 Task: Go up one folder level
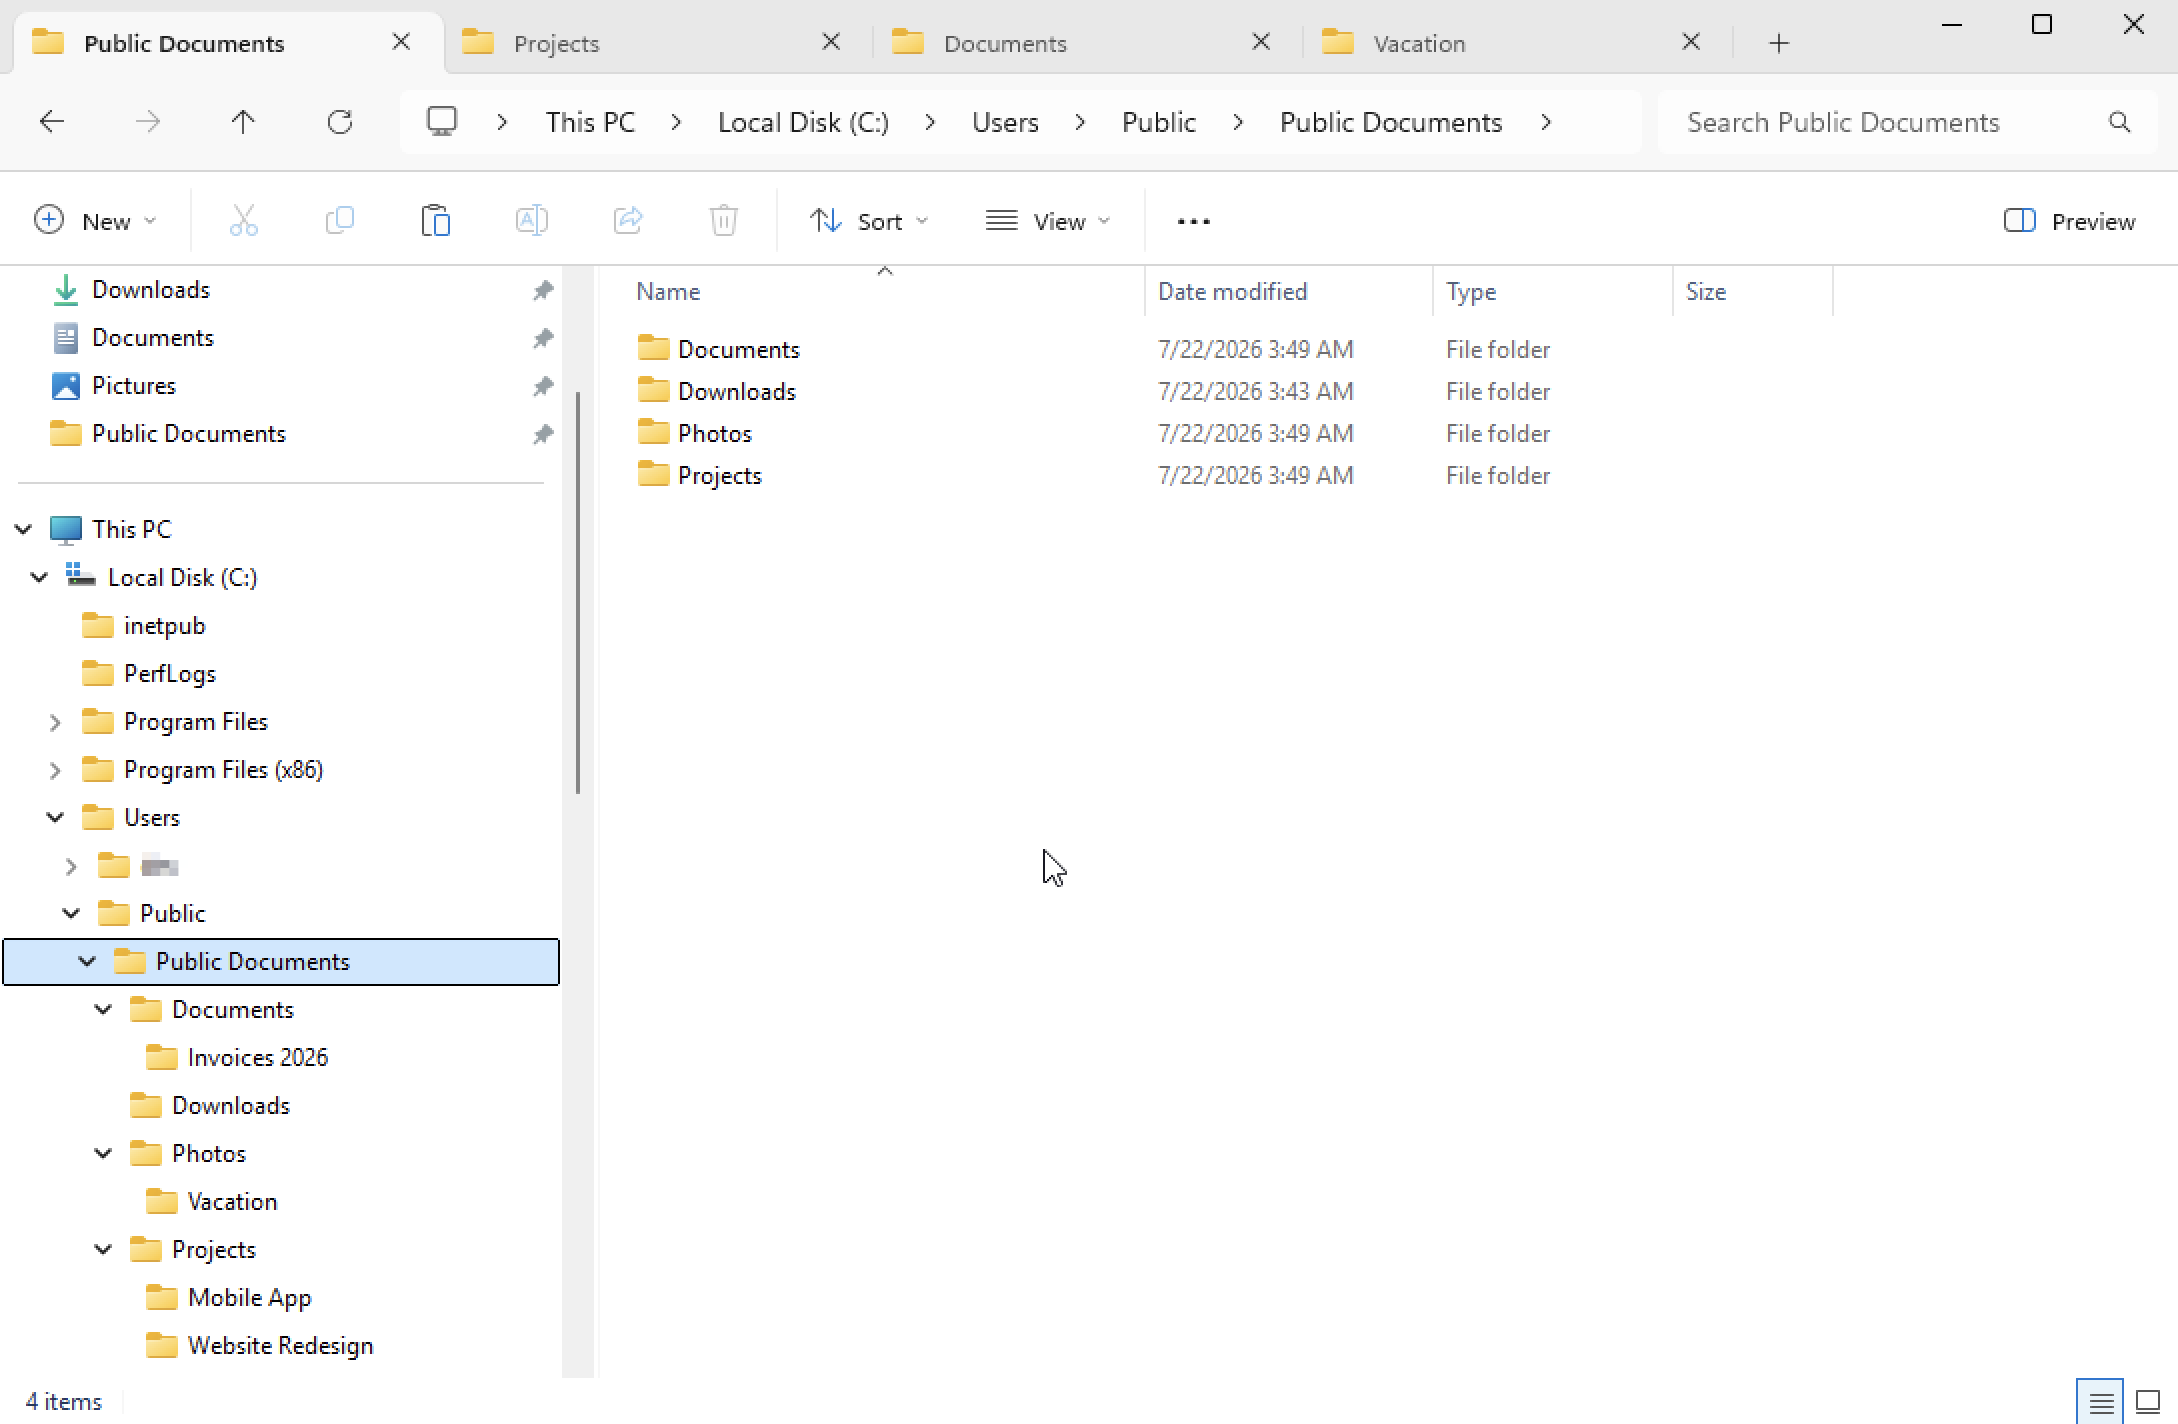click(x=243, y=122)
